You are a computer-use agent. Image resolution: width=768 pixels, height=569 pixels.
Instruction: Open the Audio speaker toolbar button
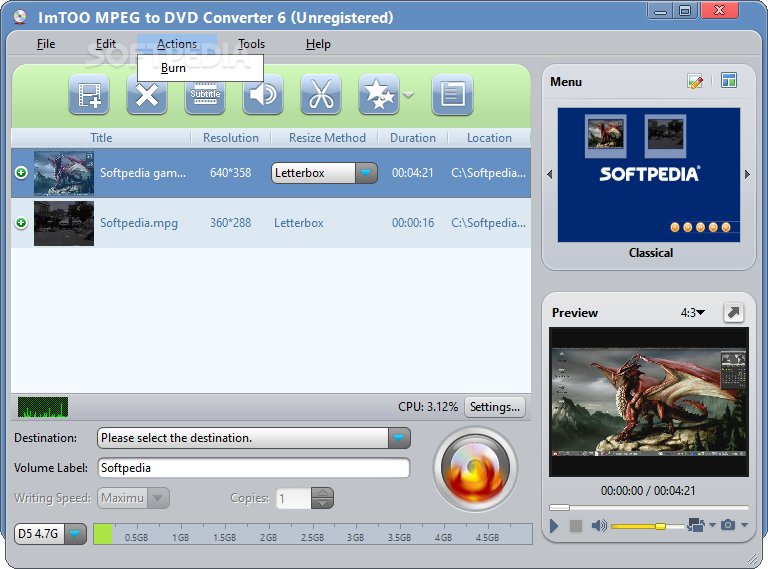[263, 95]
